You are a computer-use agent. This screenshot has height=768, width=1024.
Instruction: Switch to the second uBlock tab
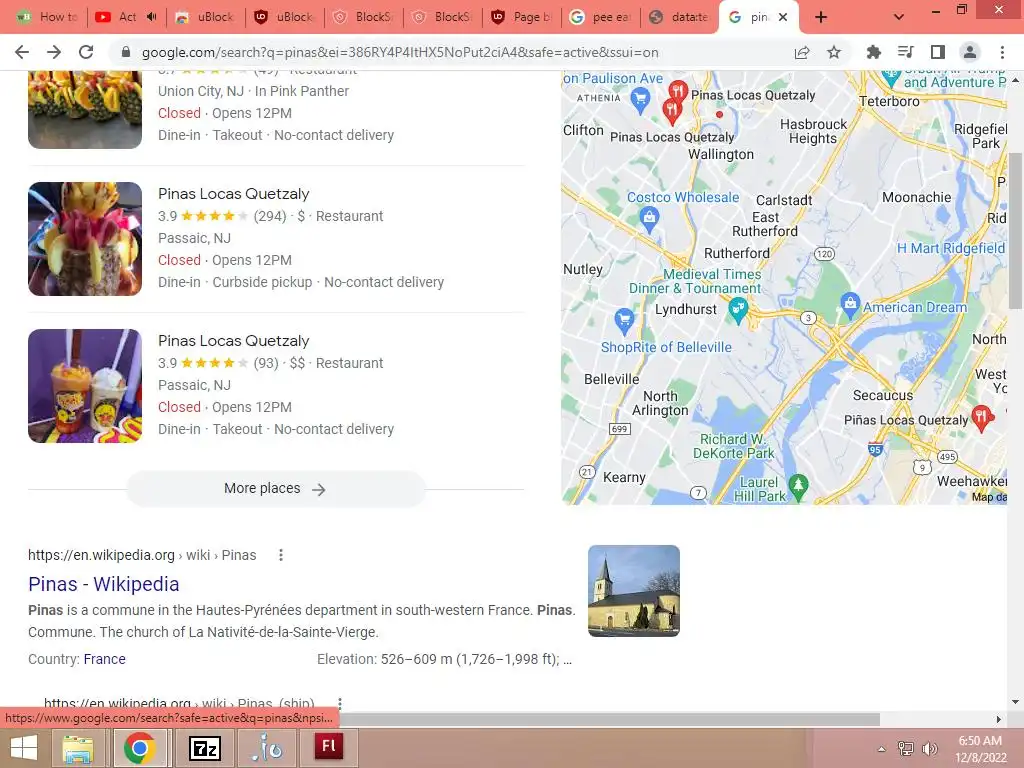(285, 17)
